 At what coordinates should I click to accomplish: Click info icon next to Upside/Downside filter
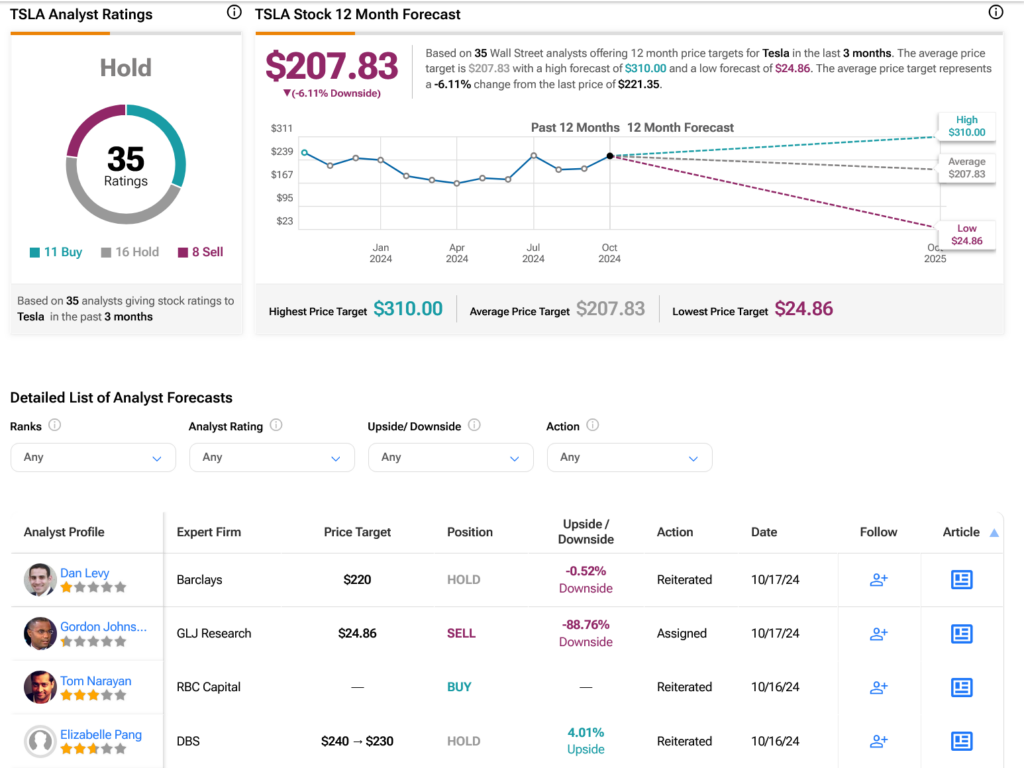474,425
